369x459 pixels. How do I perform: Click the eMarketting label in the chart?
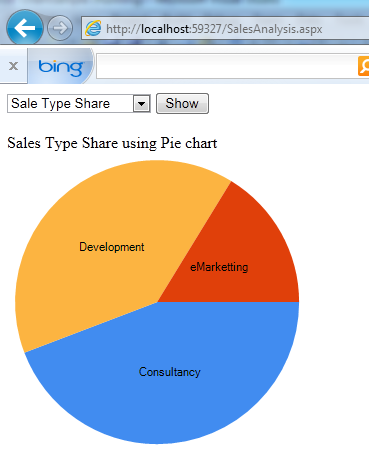219,267
